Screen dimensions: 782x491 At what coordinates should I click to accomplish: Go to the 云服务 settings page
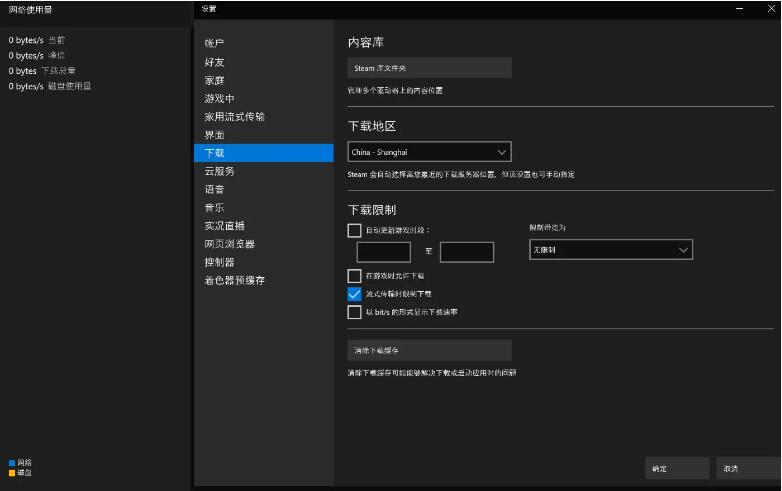pos(219,171)
